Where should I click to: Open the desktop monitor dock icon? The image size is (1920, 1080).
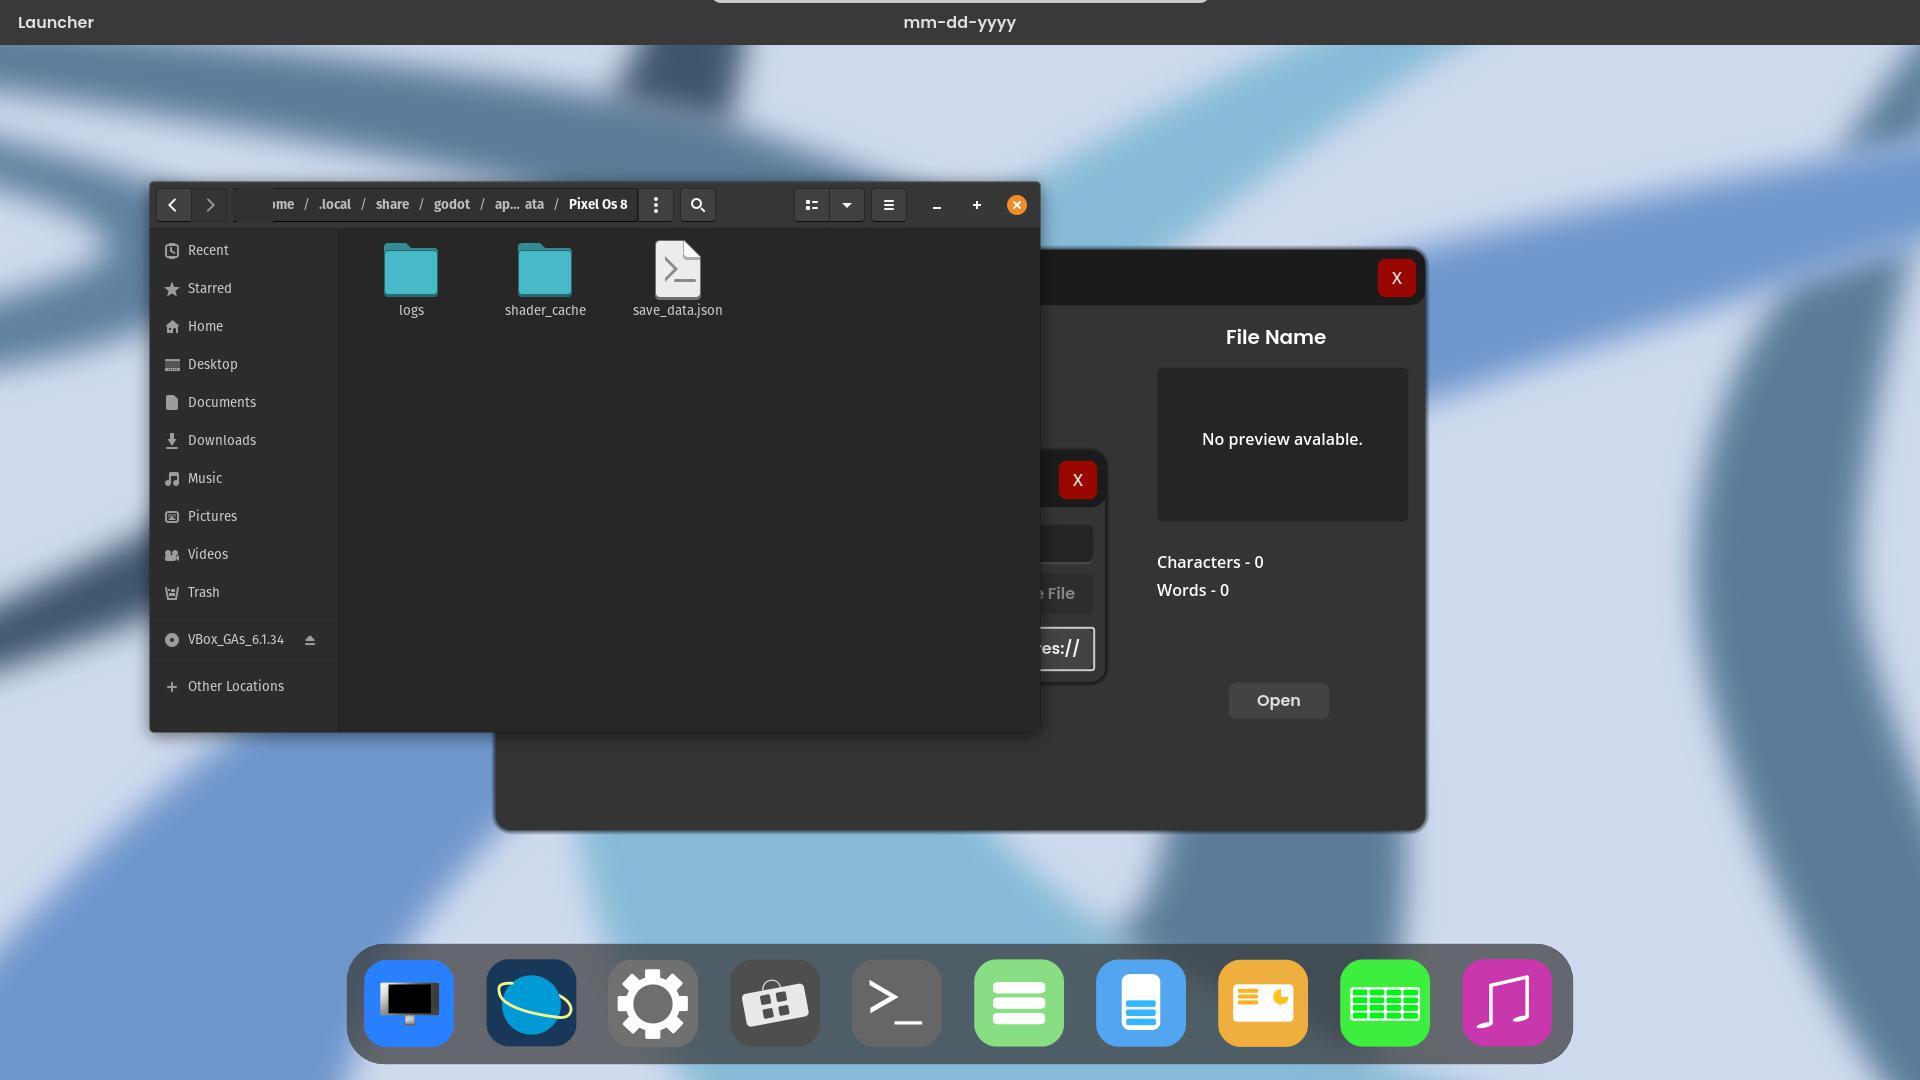pyautogui.click(x=409, y=1004)
